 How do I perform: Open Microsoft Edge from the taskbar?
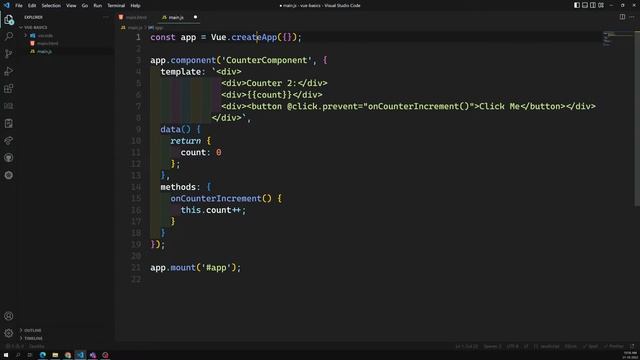(x=42, y=355)
